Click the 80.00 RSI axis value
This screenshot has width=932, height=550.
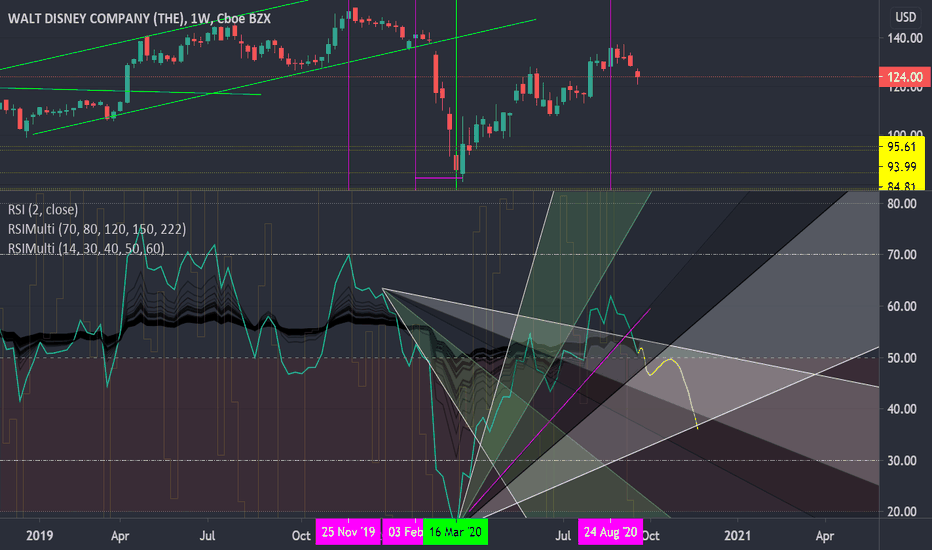[x=901, y=203]
